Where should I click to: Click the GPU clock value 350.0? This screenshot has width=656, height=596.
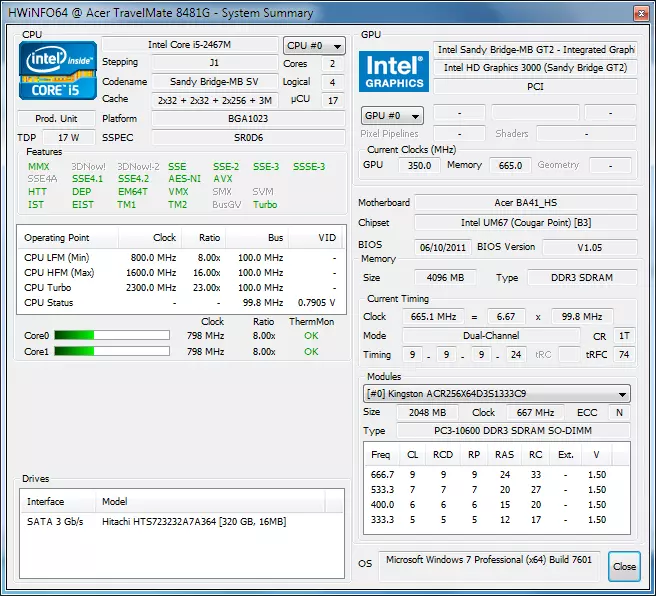point(419,165)
